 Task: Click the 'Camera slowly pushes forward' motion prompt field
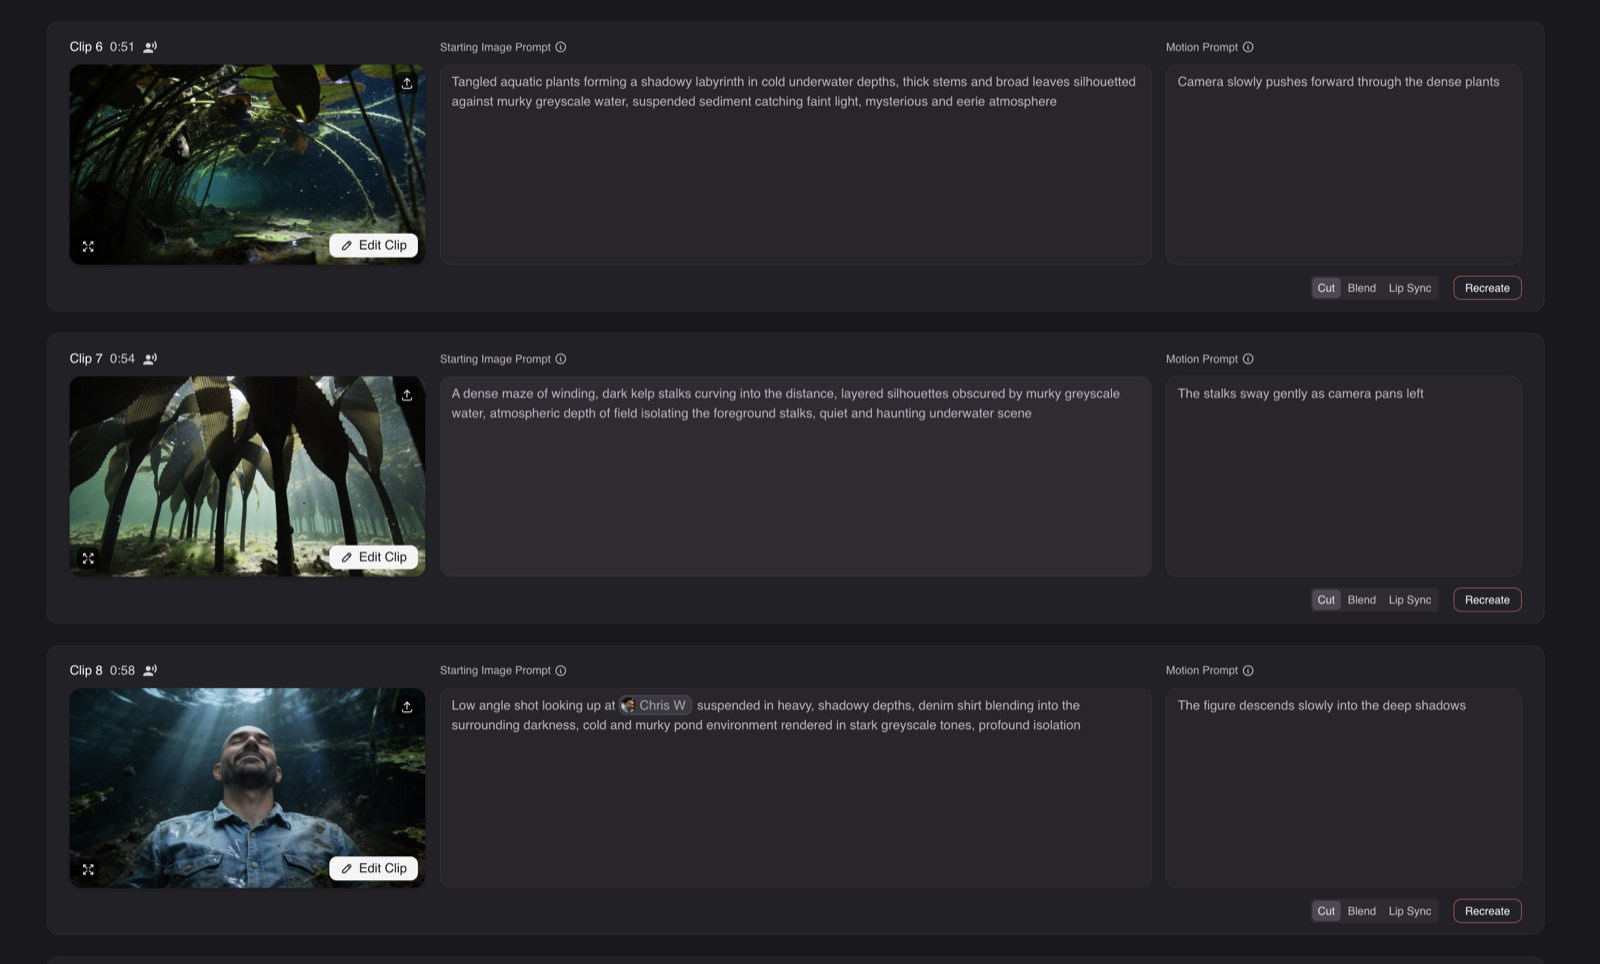pos(1343,165)
